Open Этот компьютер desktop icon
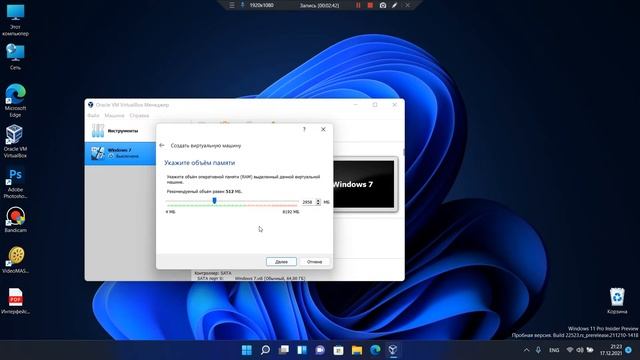Viewport: 640px width, 360px height. click(15, 20)
